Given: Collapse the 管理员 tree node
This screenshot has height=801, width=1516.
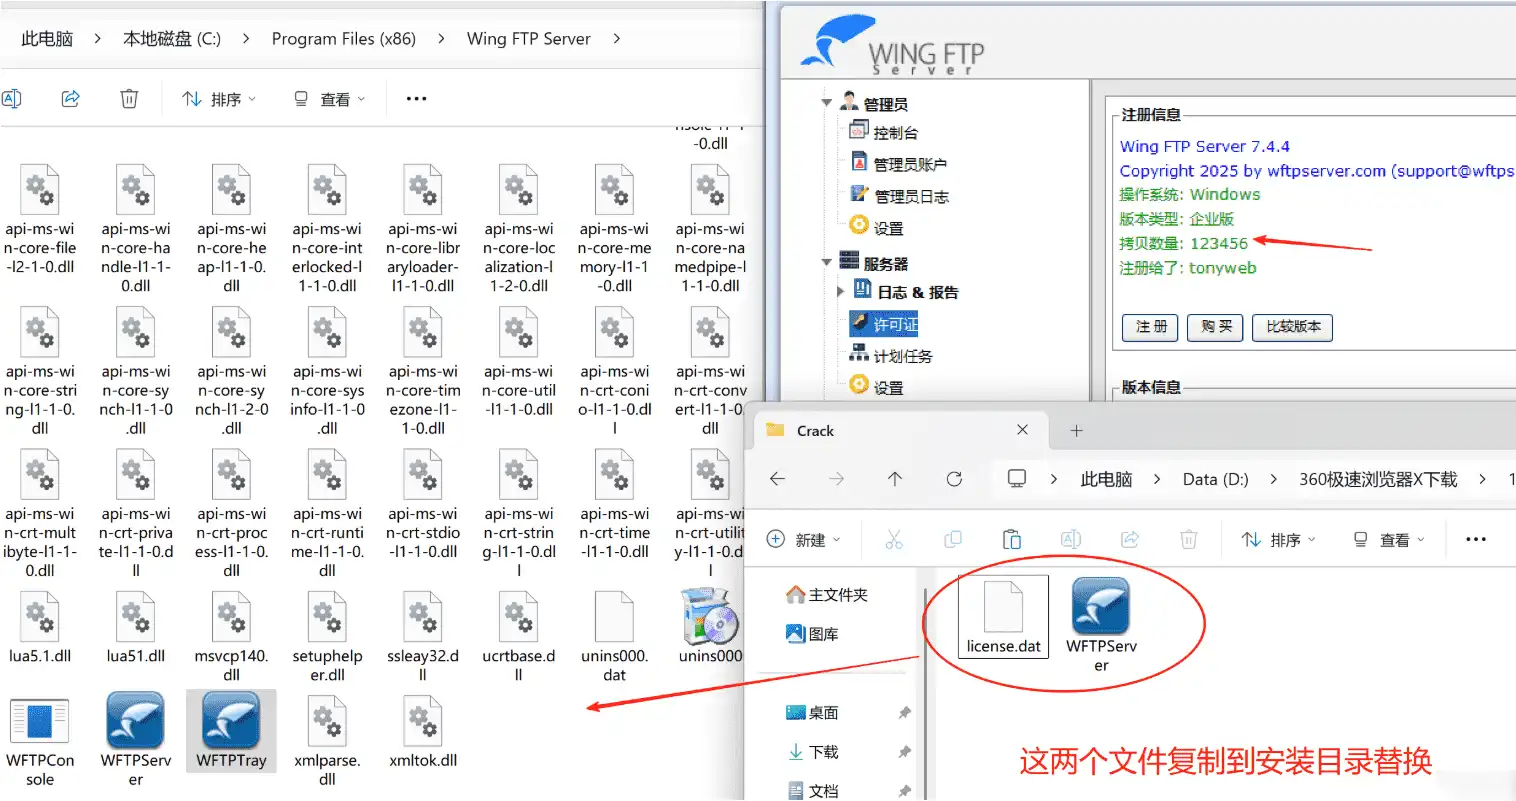Looking at the screenshot, I should pos(826,103).
